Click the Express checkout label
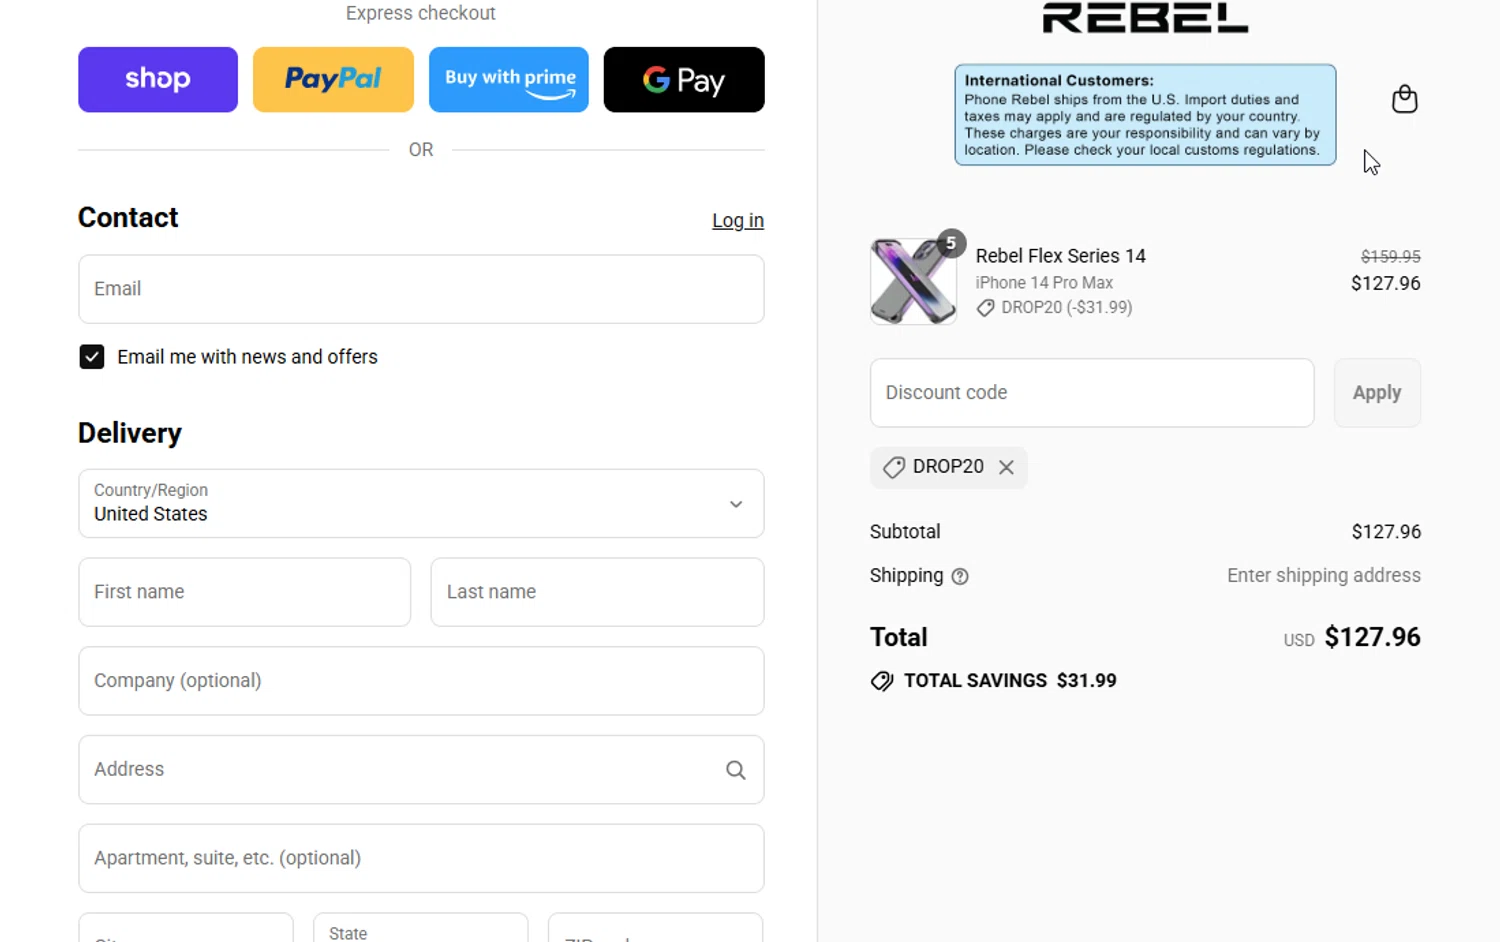Image resolution: width=1500 pixels, height=942 pixels. [421, 13]
